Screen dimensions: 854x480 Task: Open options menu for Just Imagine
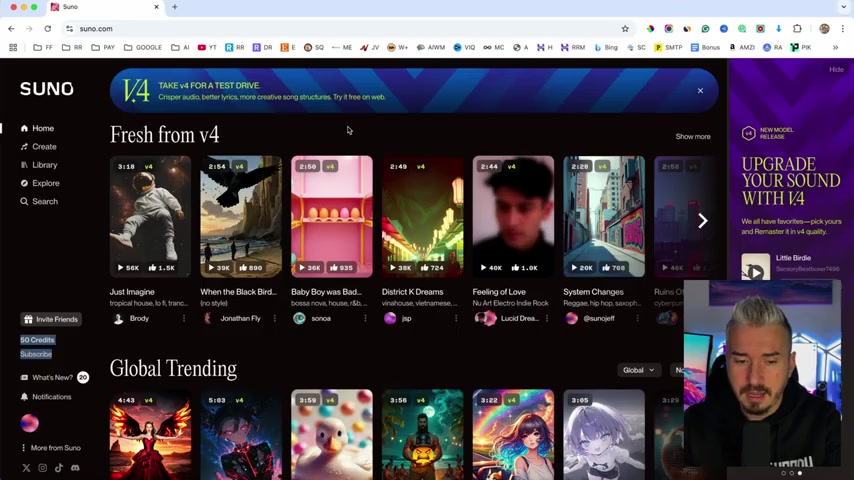pyautogui.click(x=184, y=319)
